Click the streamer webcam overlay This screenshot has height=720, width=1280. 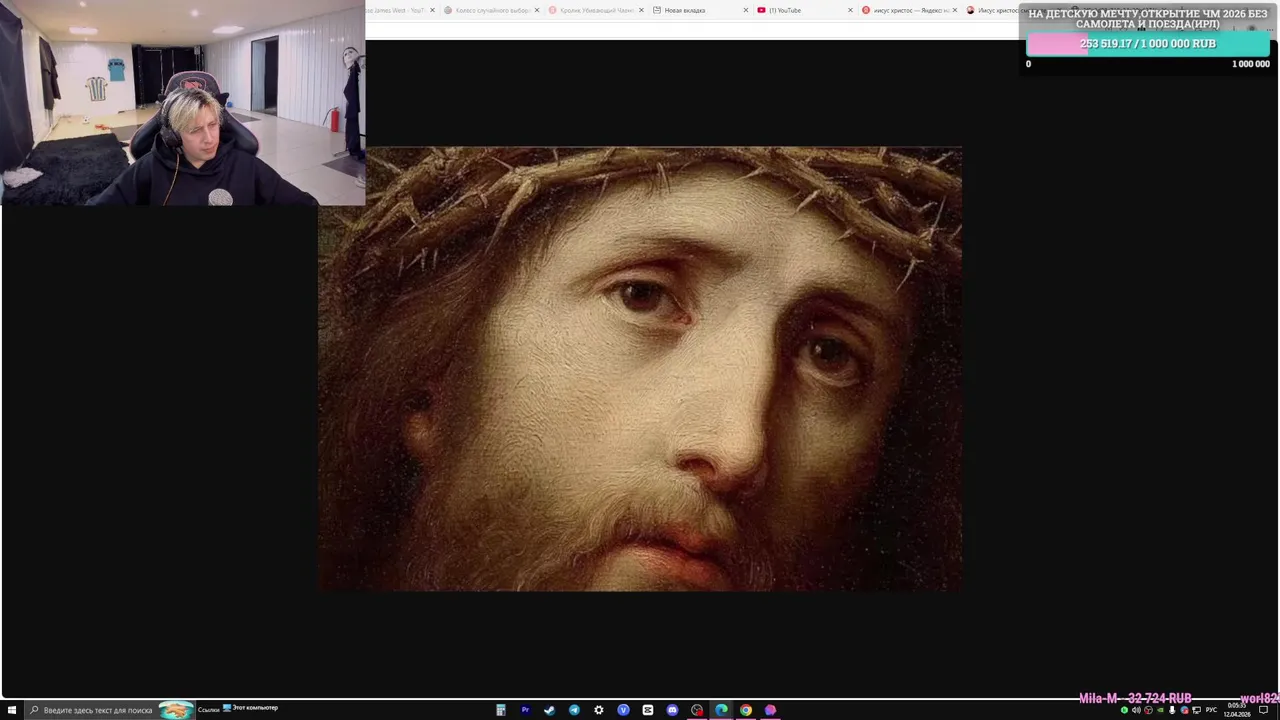click(182, 103)
